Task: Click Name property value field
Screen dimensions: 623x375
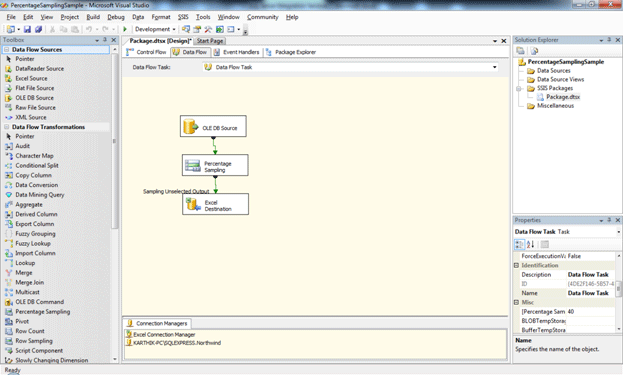Action: 590,293
